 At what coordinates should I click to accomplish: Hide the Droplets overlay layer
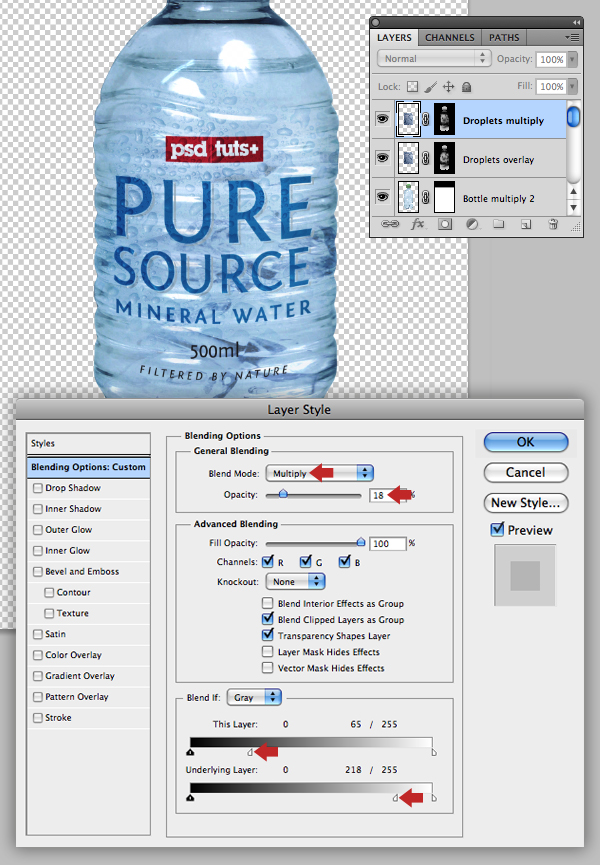point(382,158)
